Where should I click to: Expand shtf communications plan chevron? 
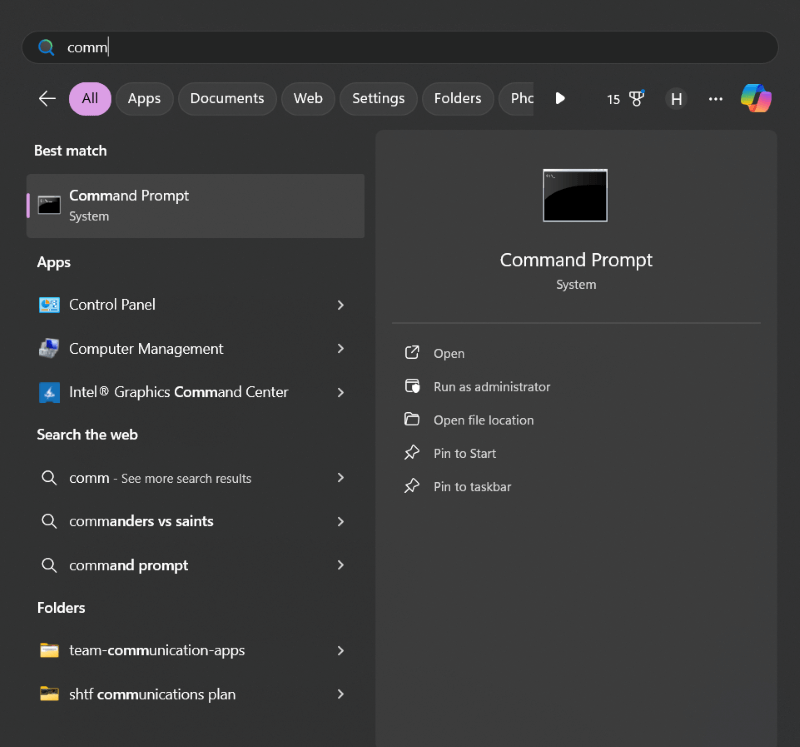pos(341,694)
